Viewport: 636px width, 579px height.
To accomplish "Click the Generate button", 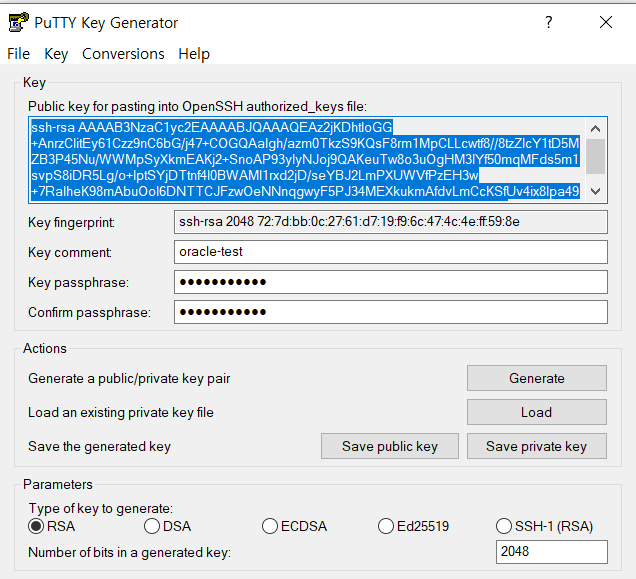I will click(537, 378).
